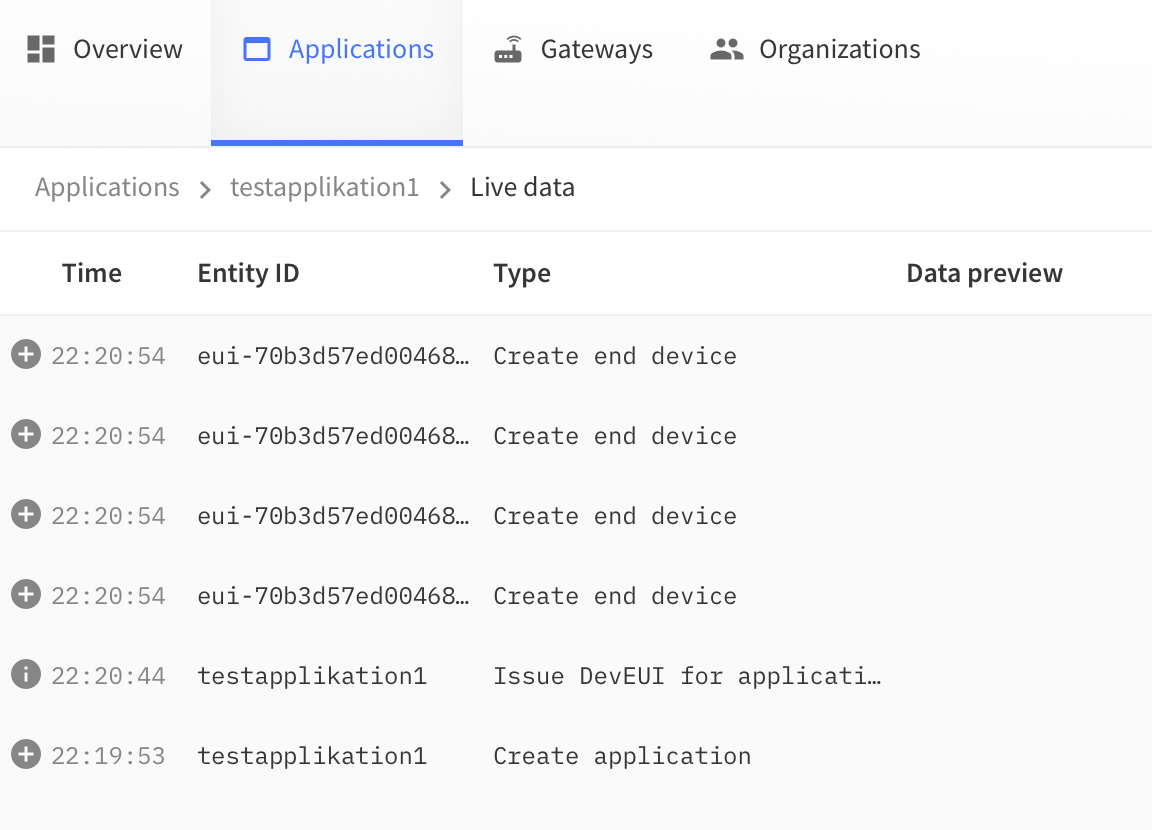This screenshot has height=830, width=1152.
Task: Select Live data breadcrumb item
Action: tap(522, 187)
